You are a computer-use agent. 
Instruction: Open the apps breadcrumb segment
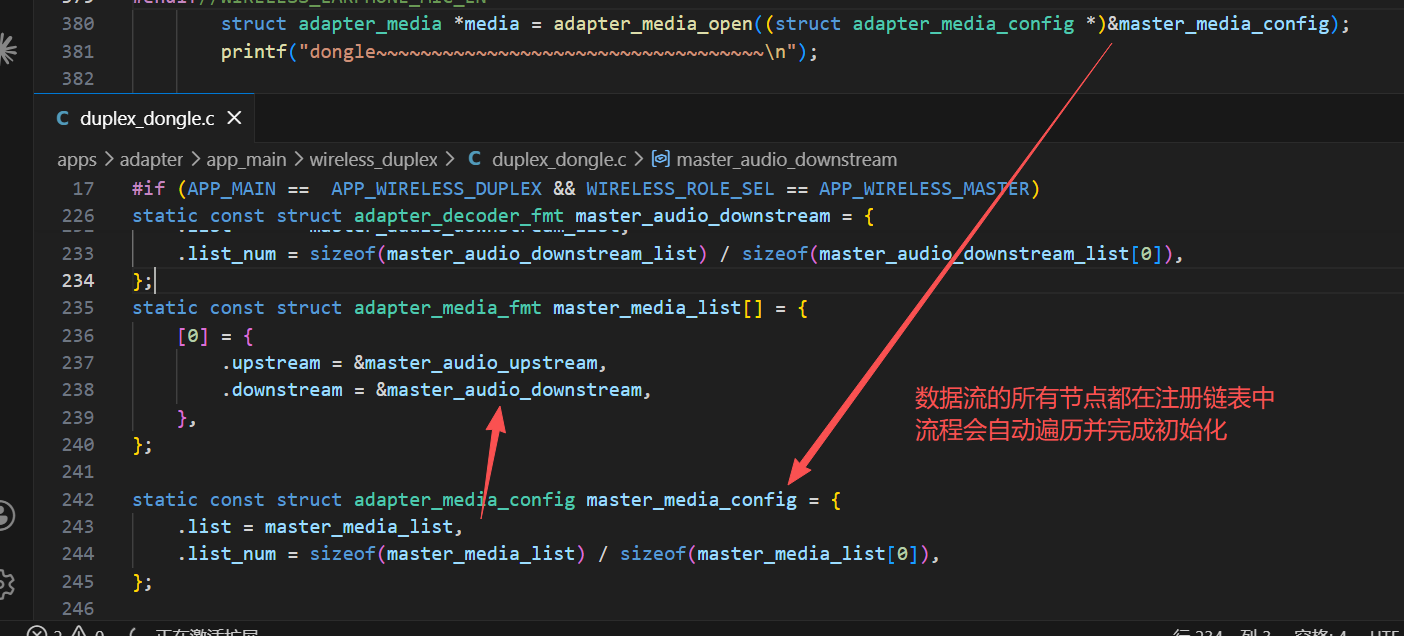pyautogui.click(x=77, y=159)
